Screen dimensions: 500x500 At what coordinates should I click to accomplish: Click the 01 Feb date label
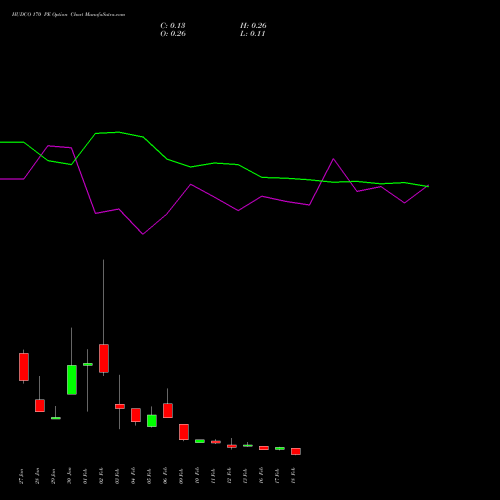pos(86,476)
